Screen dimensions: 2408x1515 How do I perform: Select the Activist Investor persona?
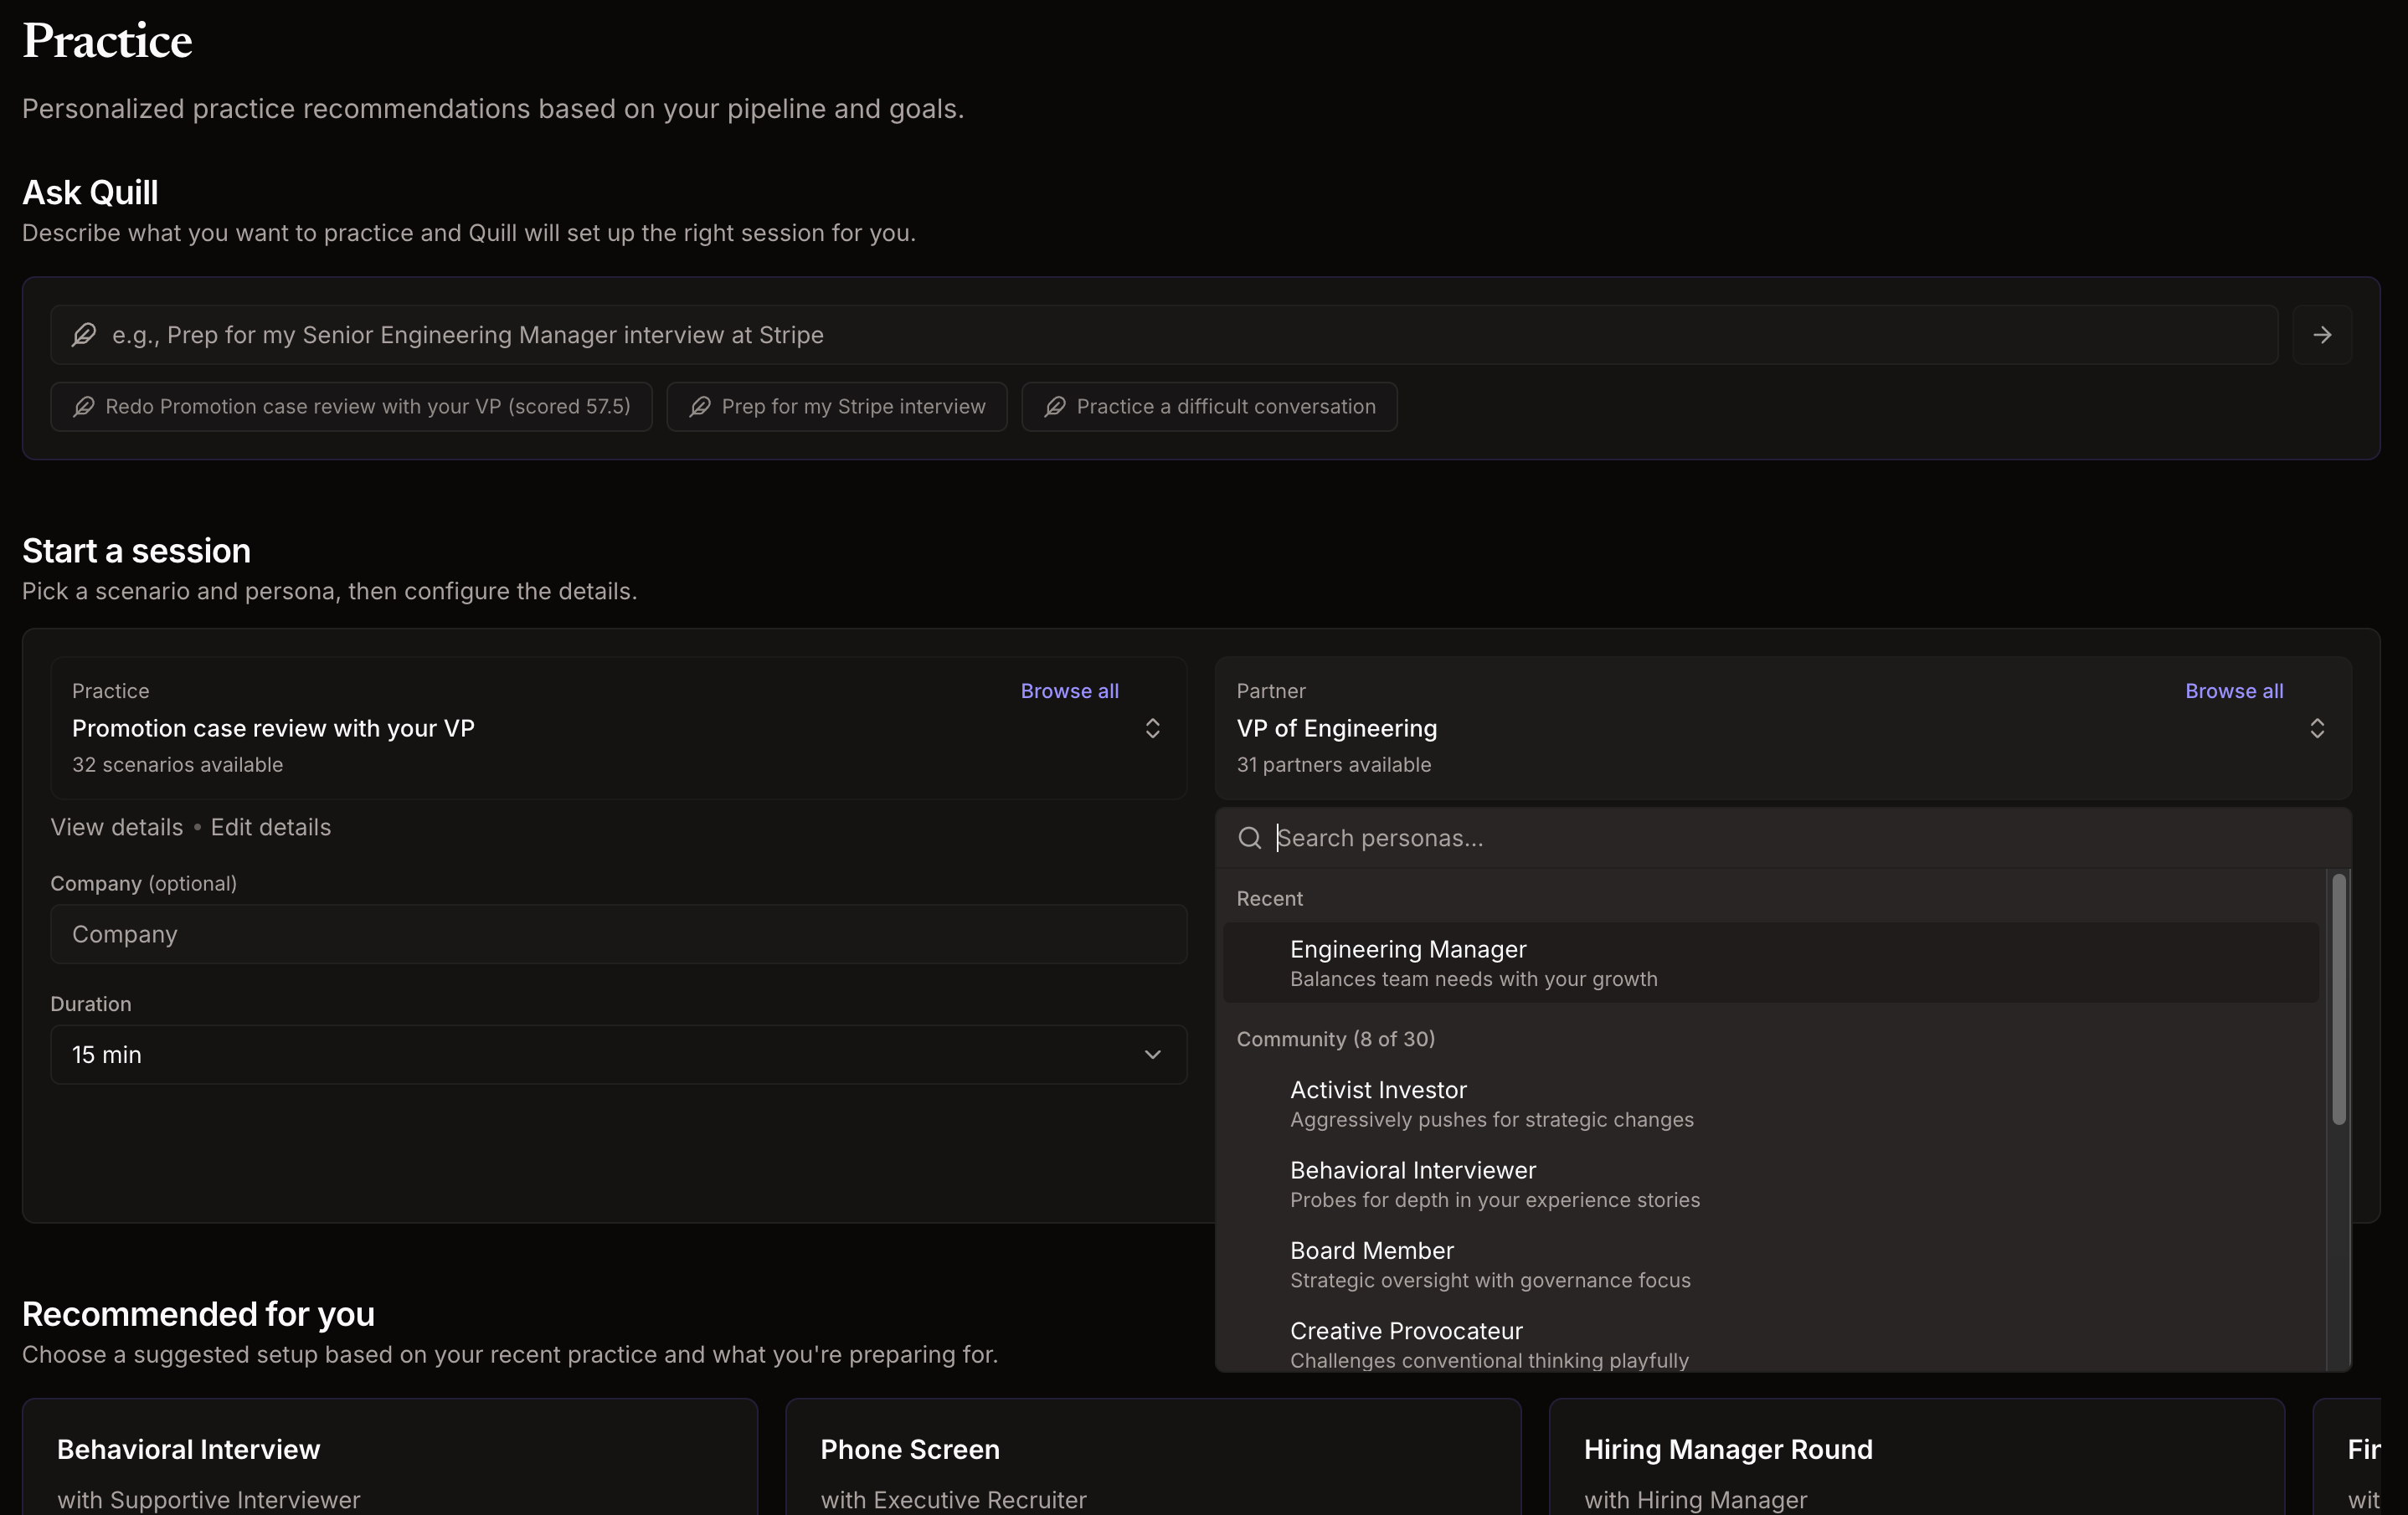1770,1104
